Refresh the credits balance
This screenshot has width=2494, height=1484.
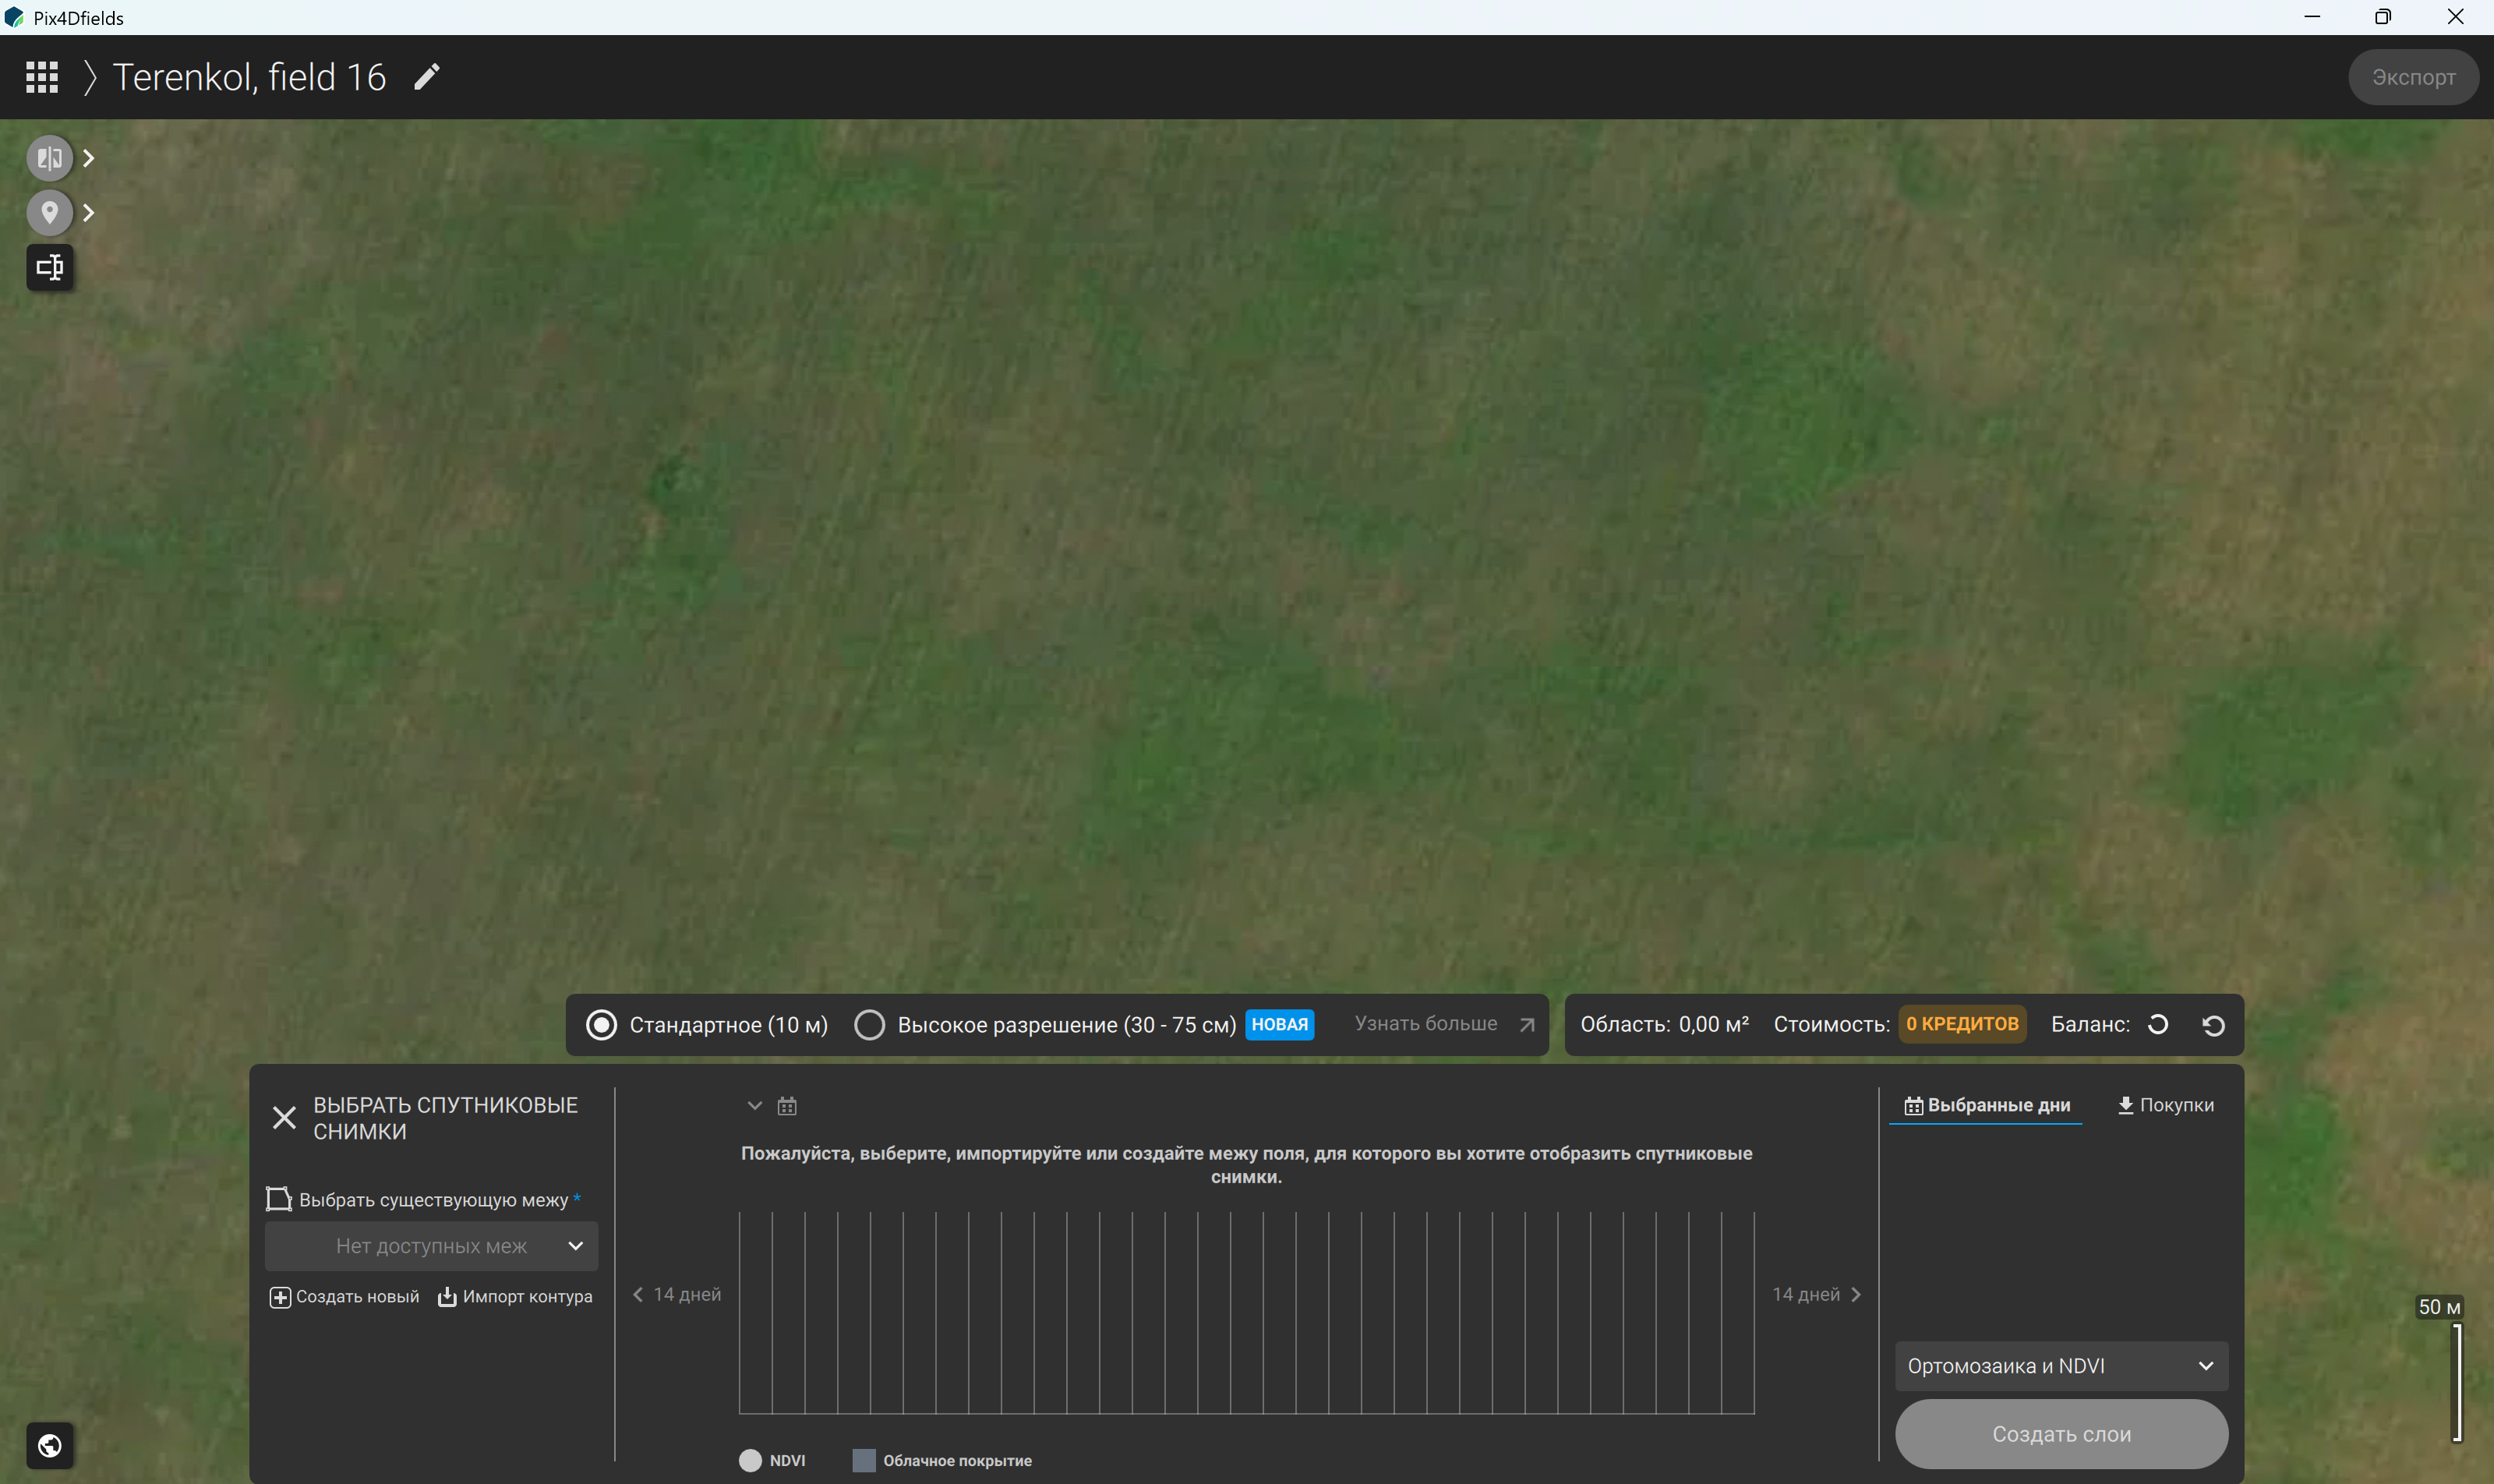[2213, 1025]
